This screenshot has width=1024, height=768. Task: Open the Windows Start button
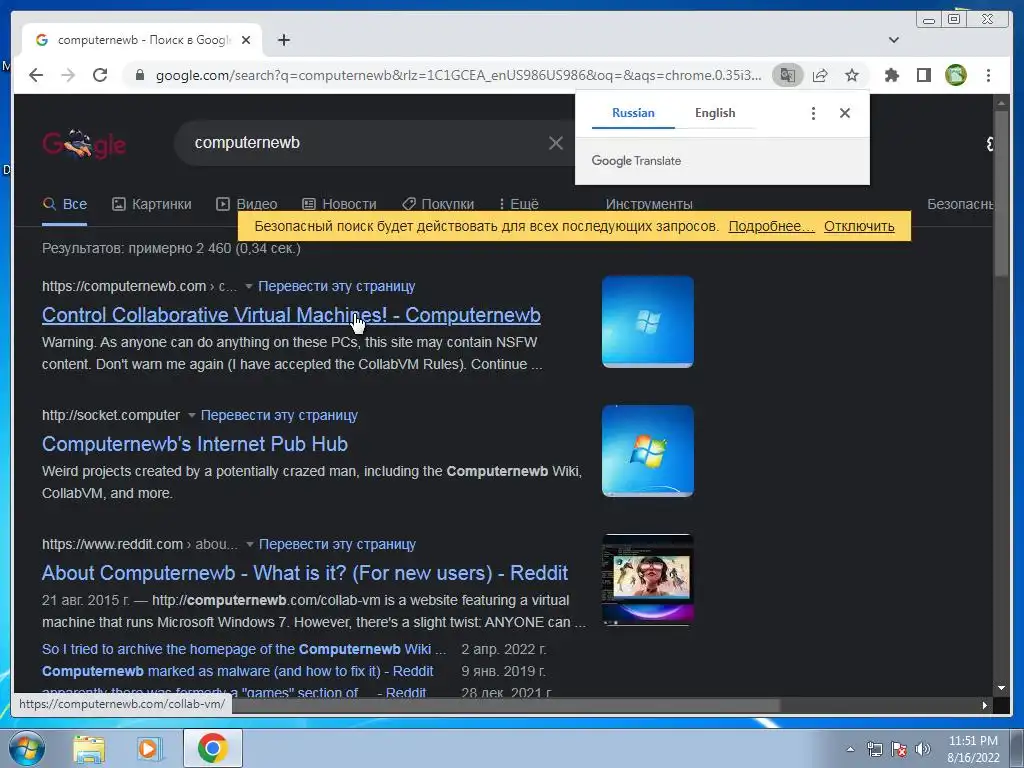pos(26,748)
